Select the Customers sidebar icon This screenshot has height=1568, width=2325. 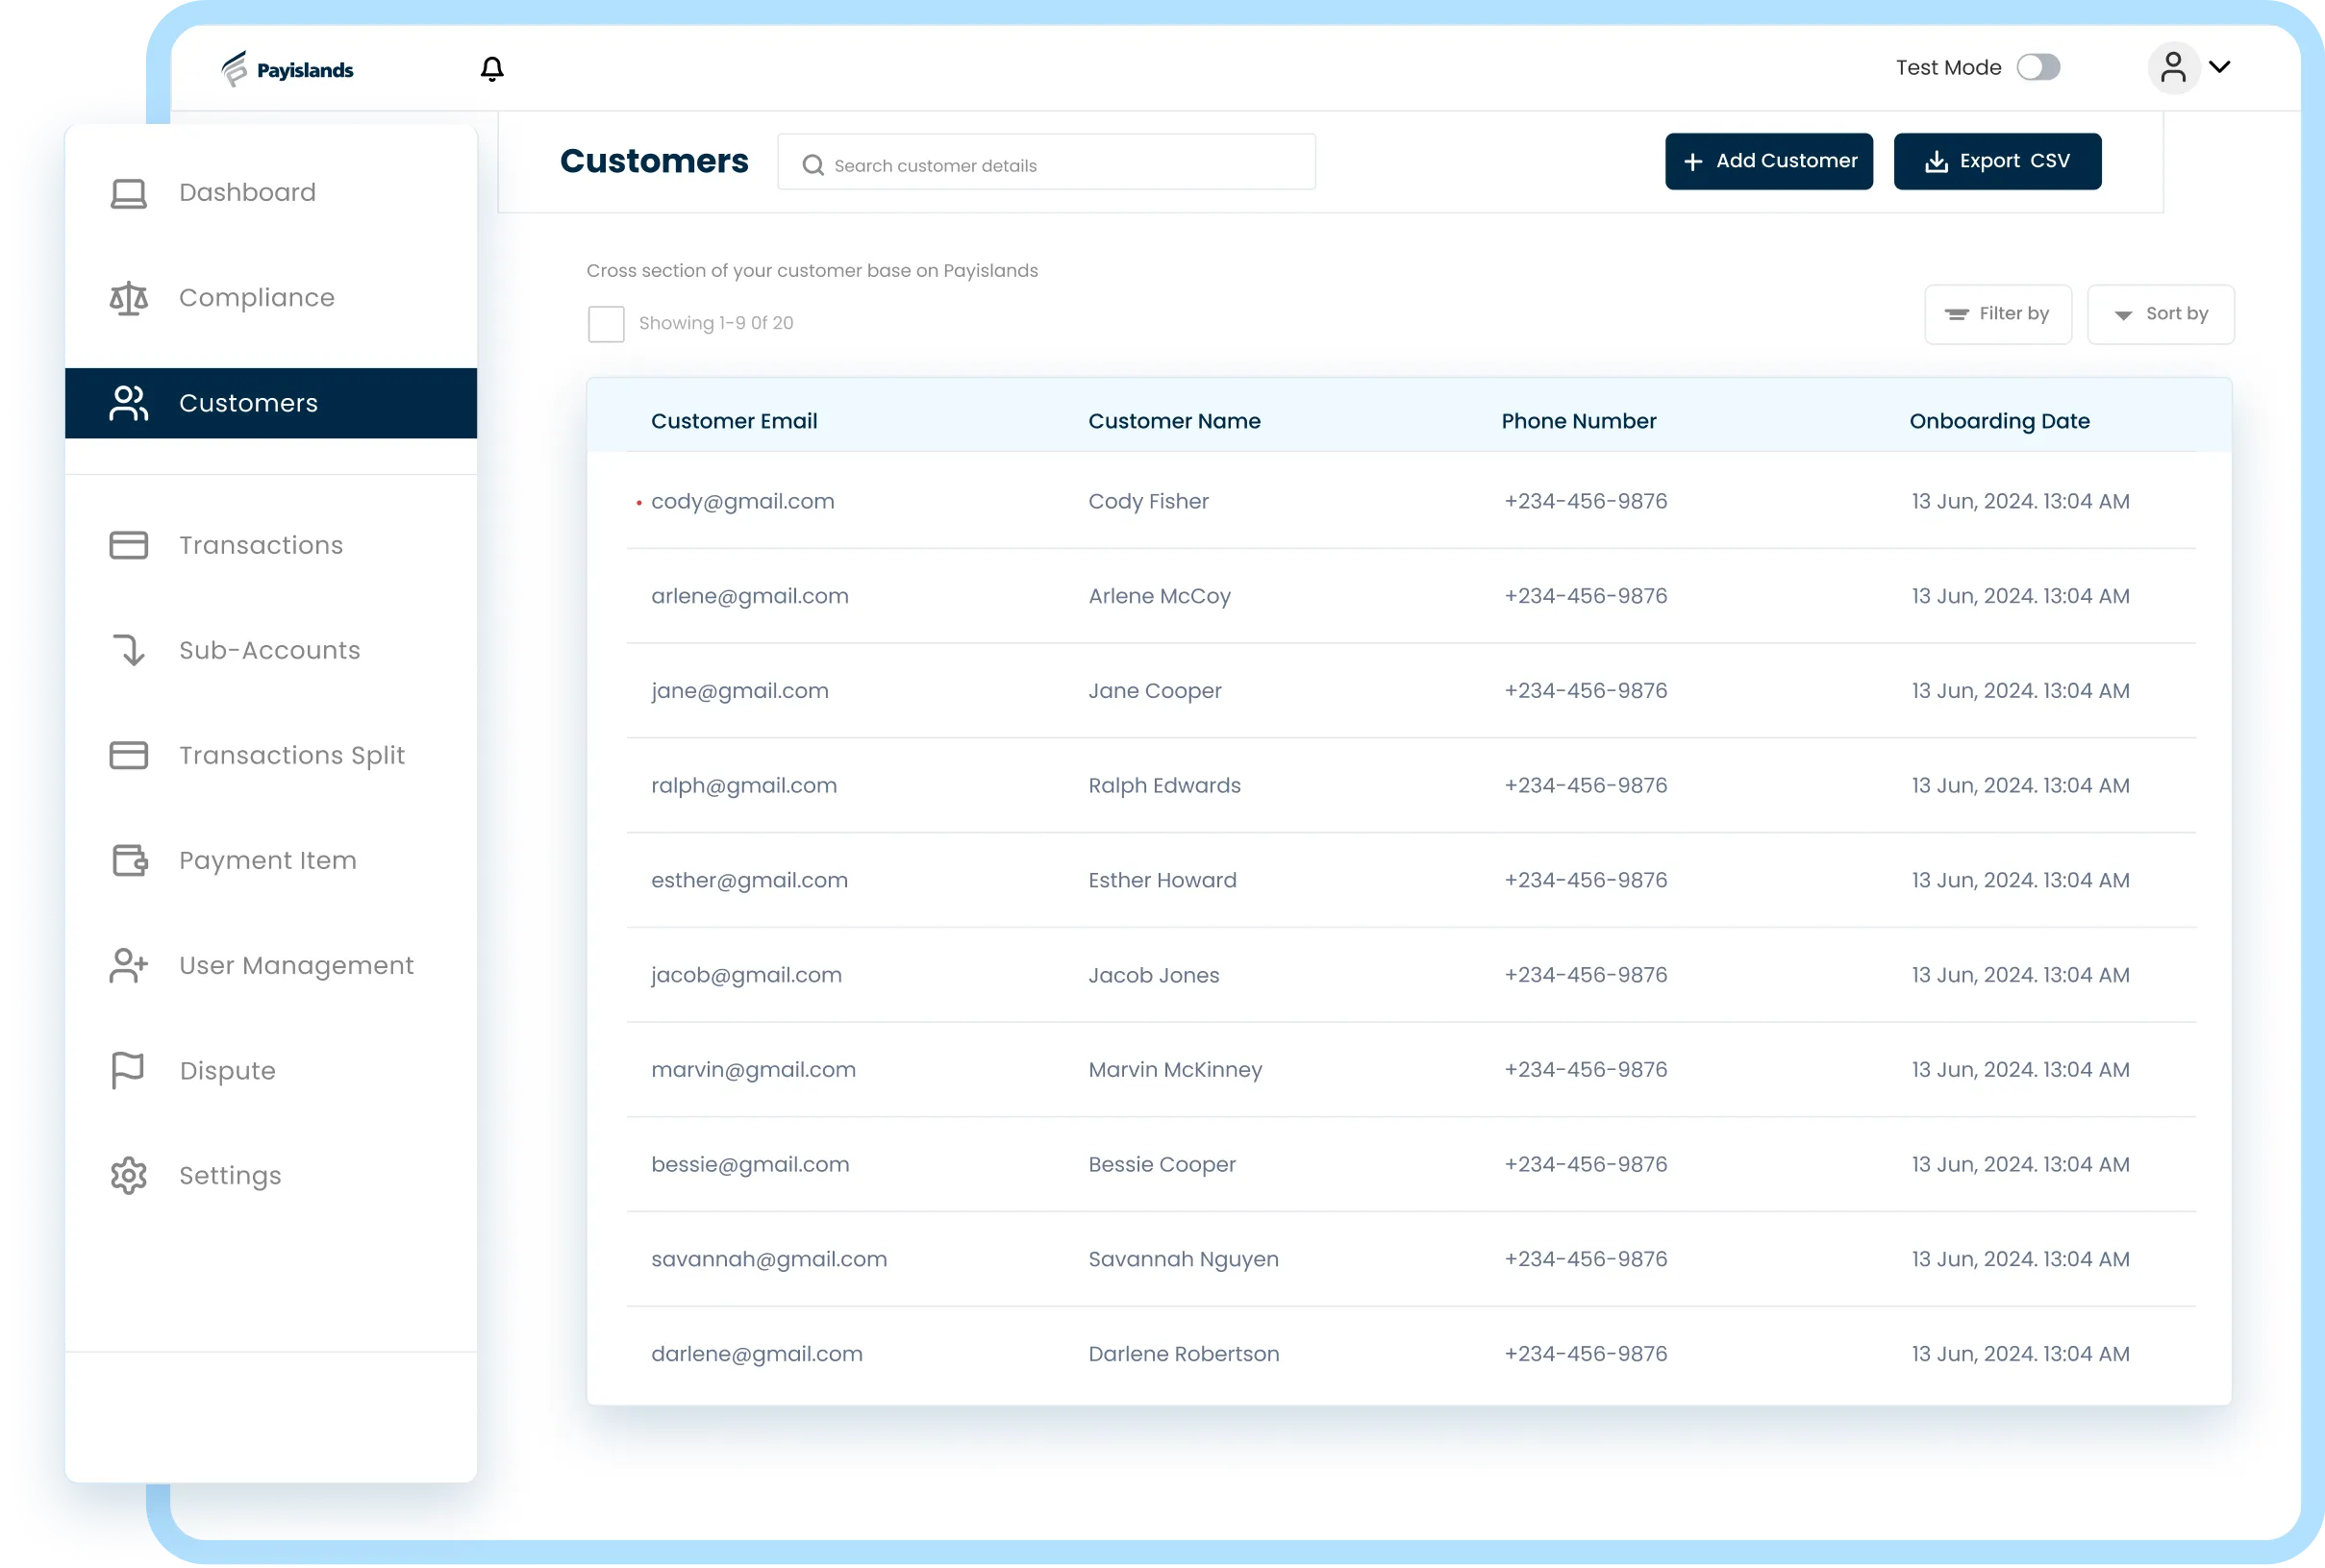(128, 402)
